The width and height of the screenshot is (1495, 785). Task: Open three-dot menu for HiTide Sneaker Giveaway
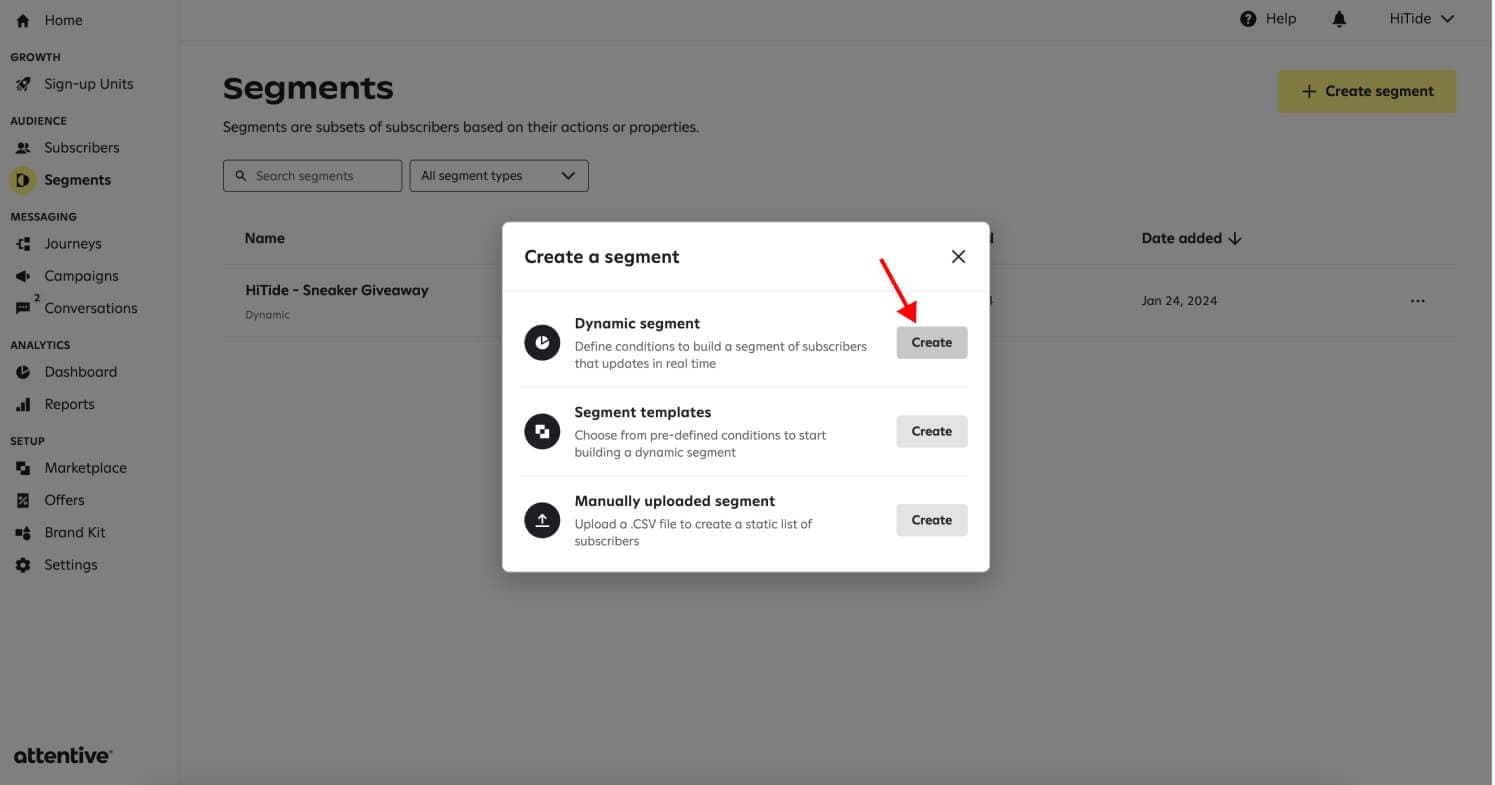pos(1417,301)
